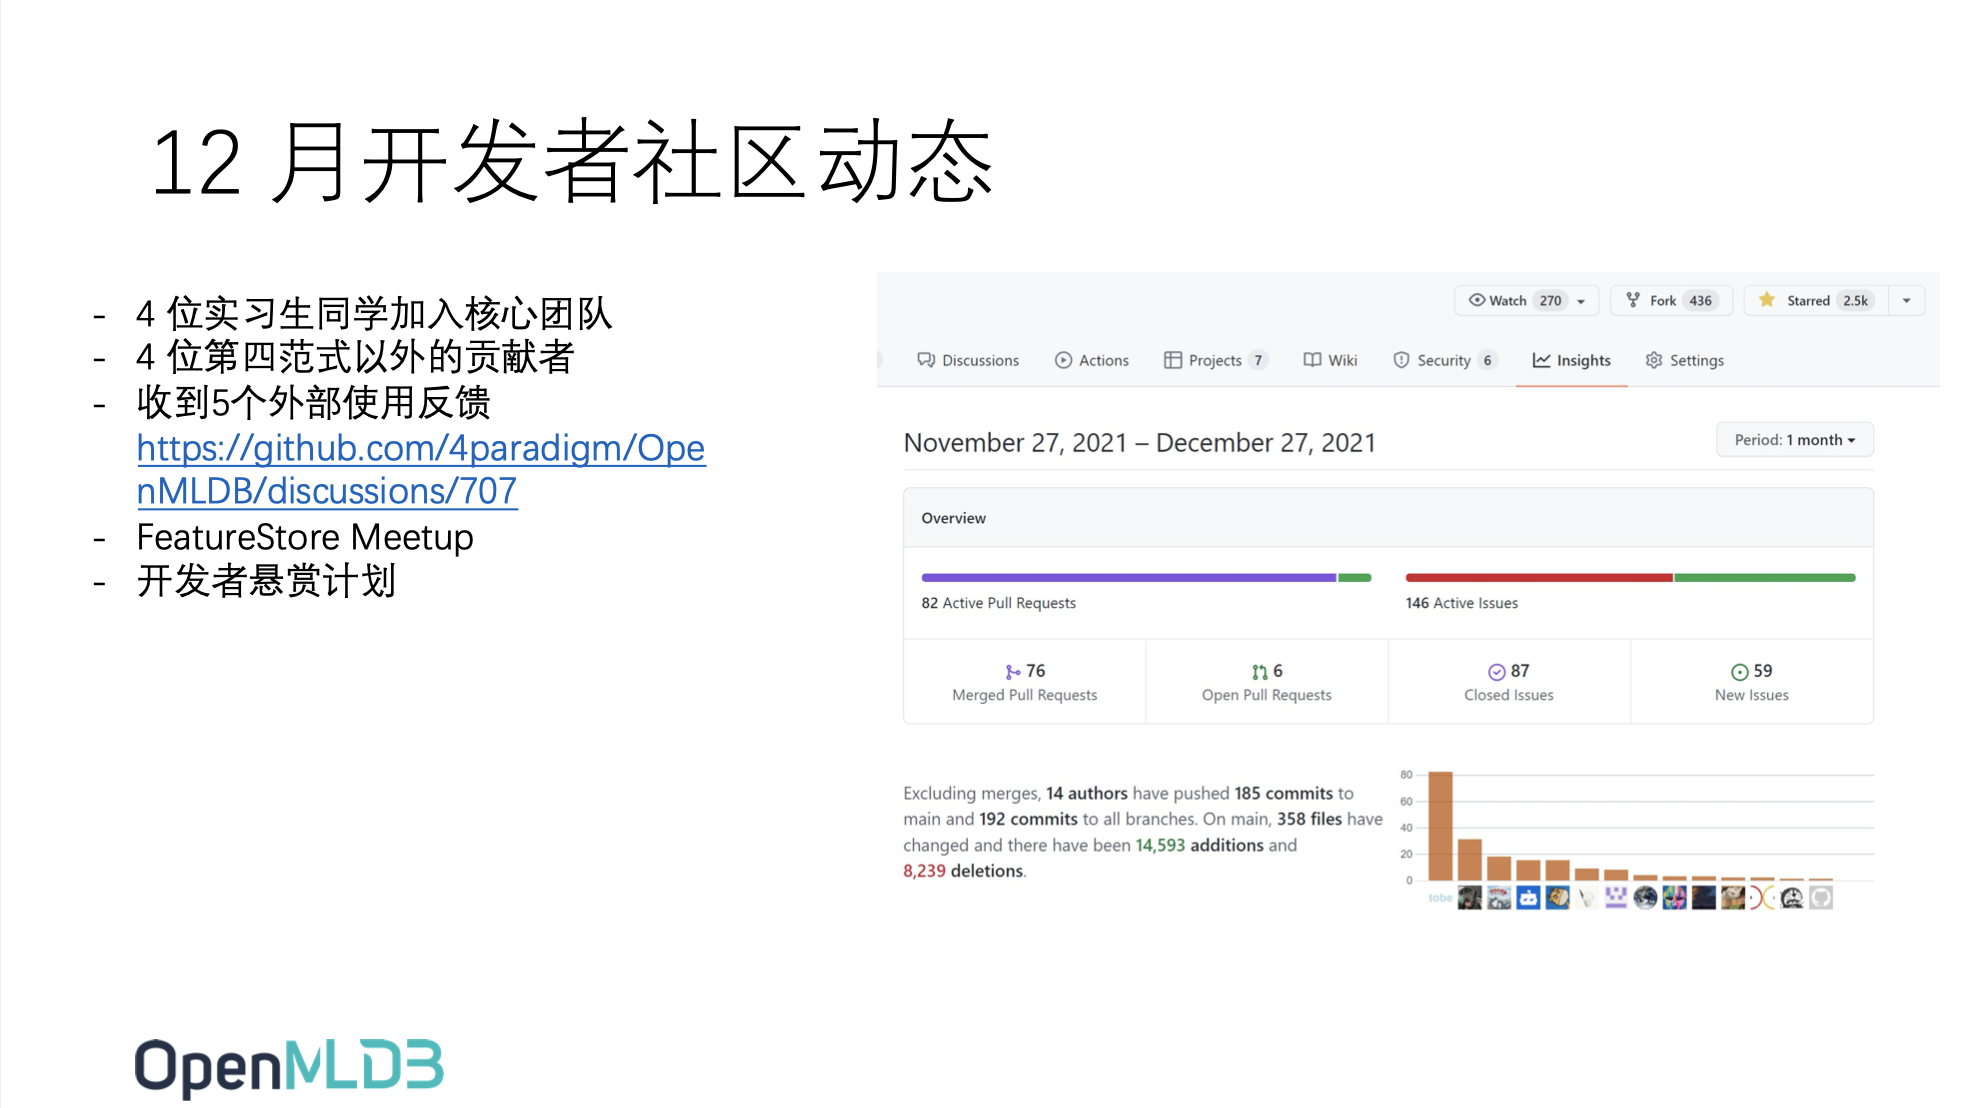
Task: Click the gold Starred star icon
Action: pos(1767,300)
